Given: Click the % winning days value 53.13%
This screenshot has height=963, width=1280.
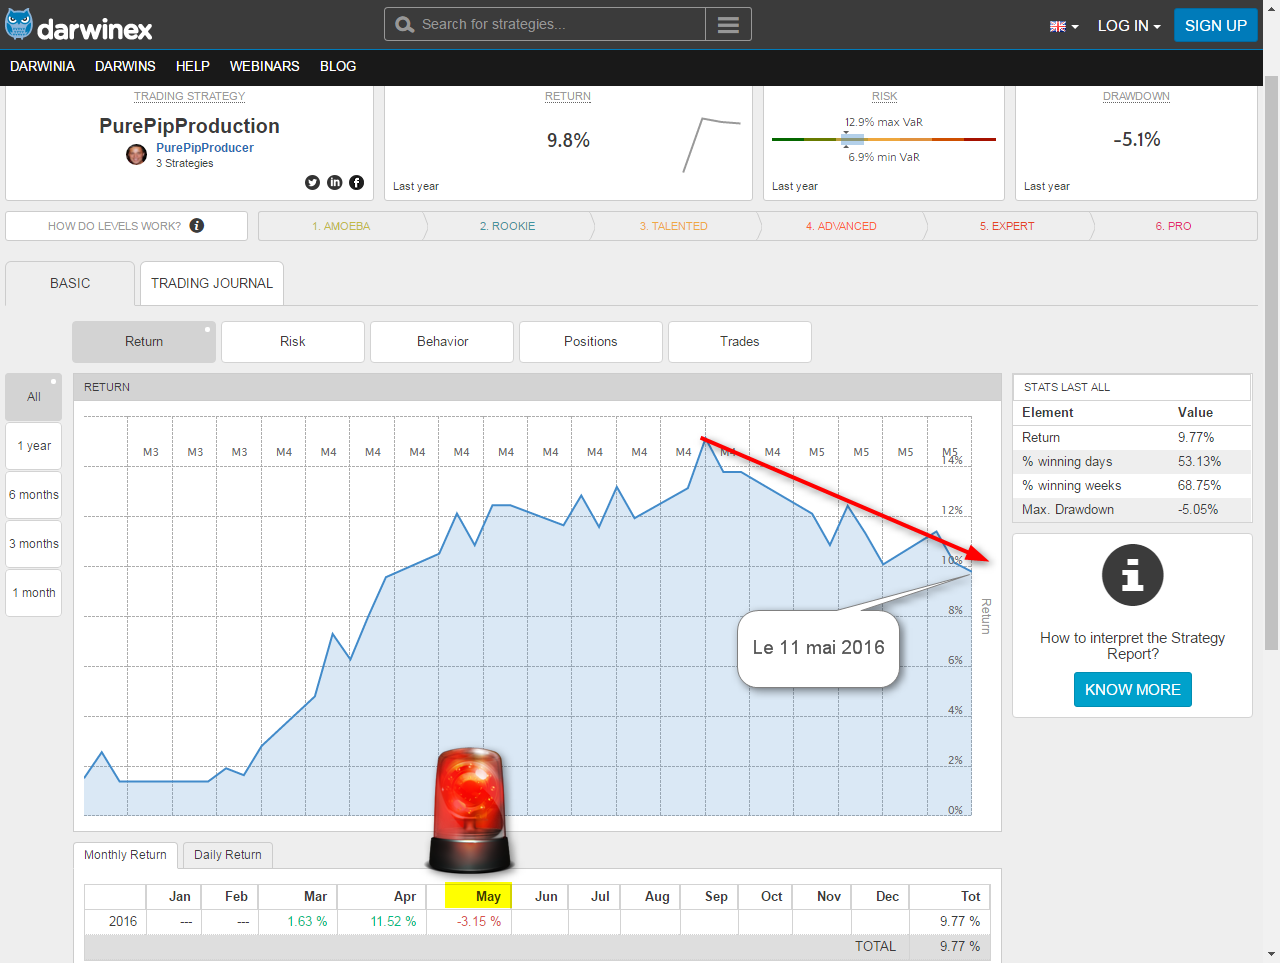Looking at the screenshot, I should point(1199,462).
